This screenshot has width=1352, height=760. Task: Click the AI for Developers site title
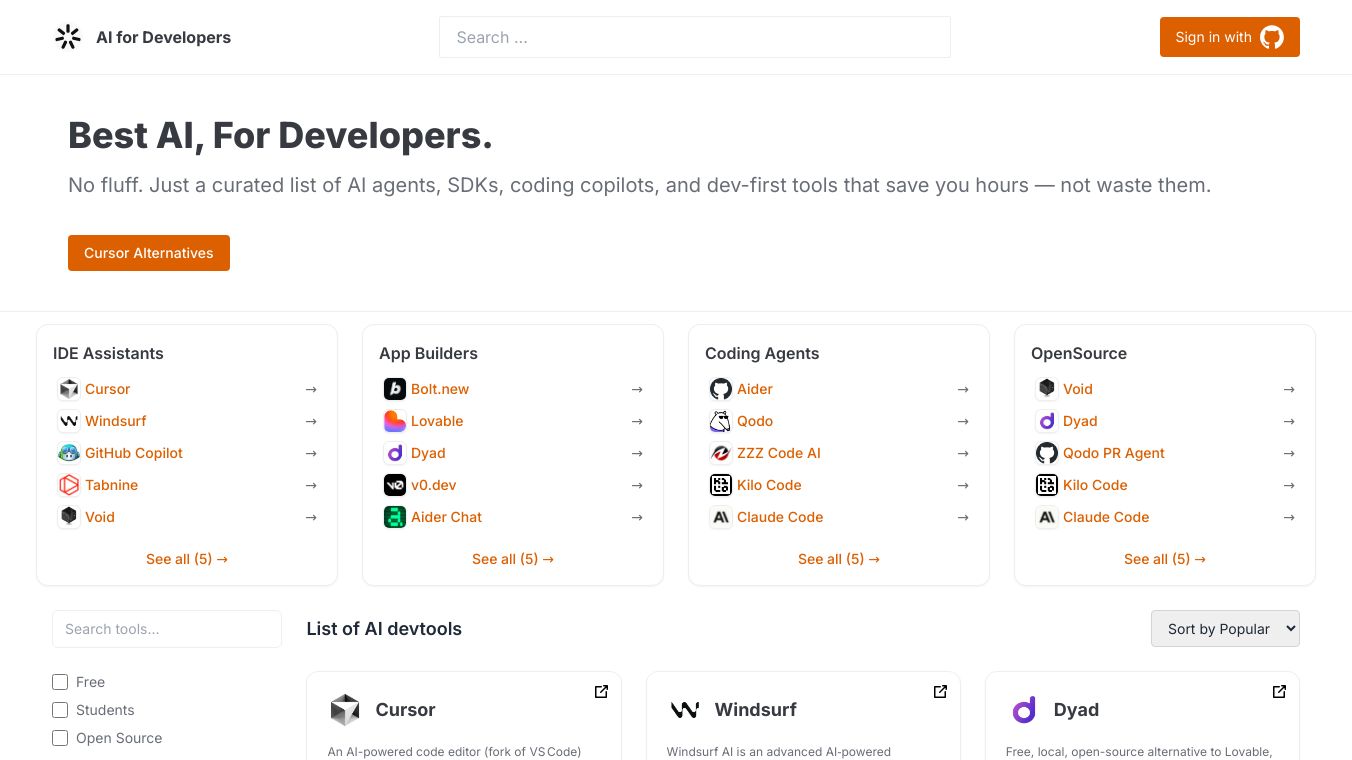point(163,37)
